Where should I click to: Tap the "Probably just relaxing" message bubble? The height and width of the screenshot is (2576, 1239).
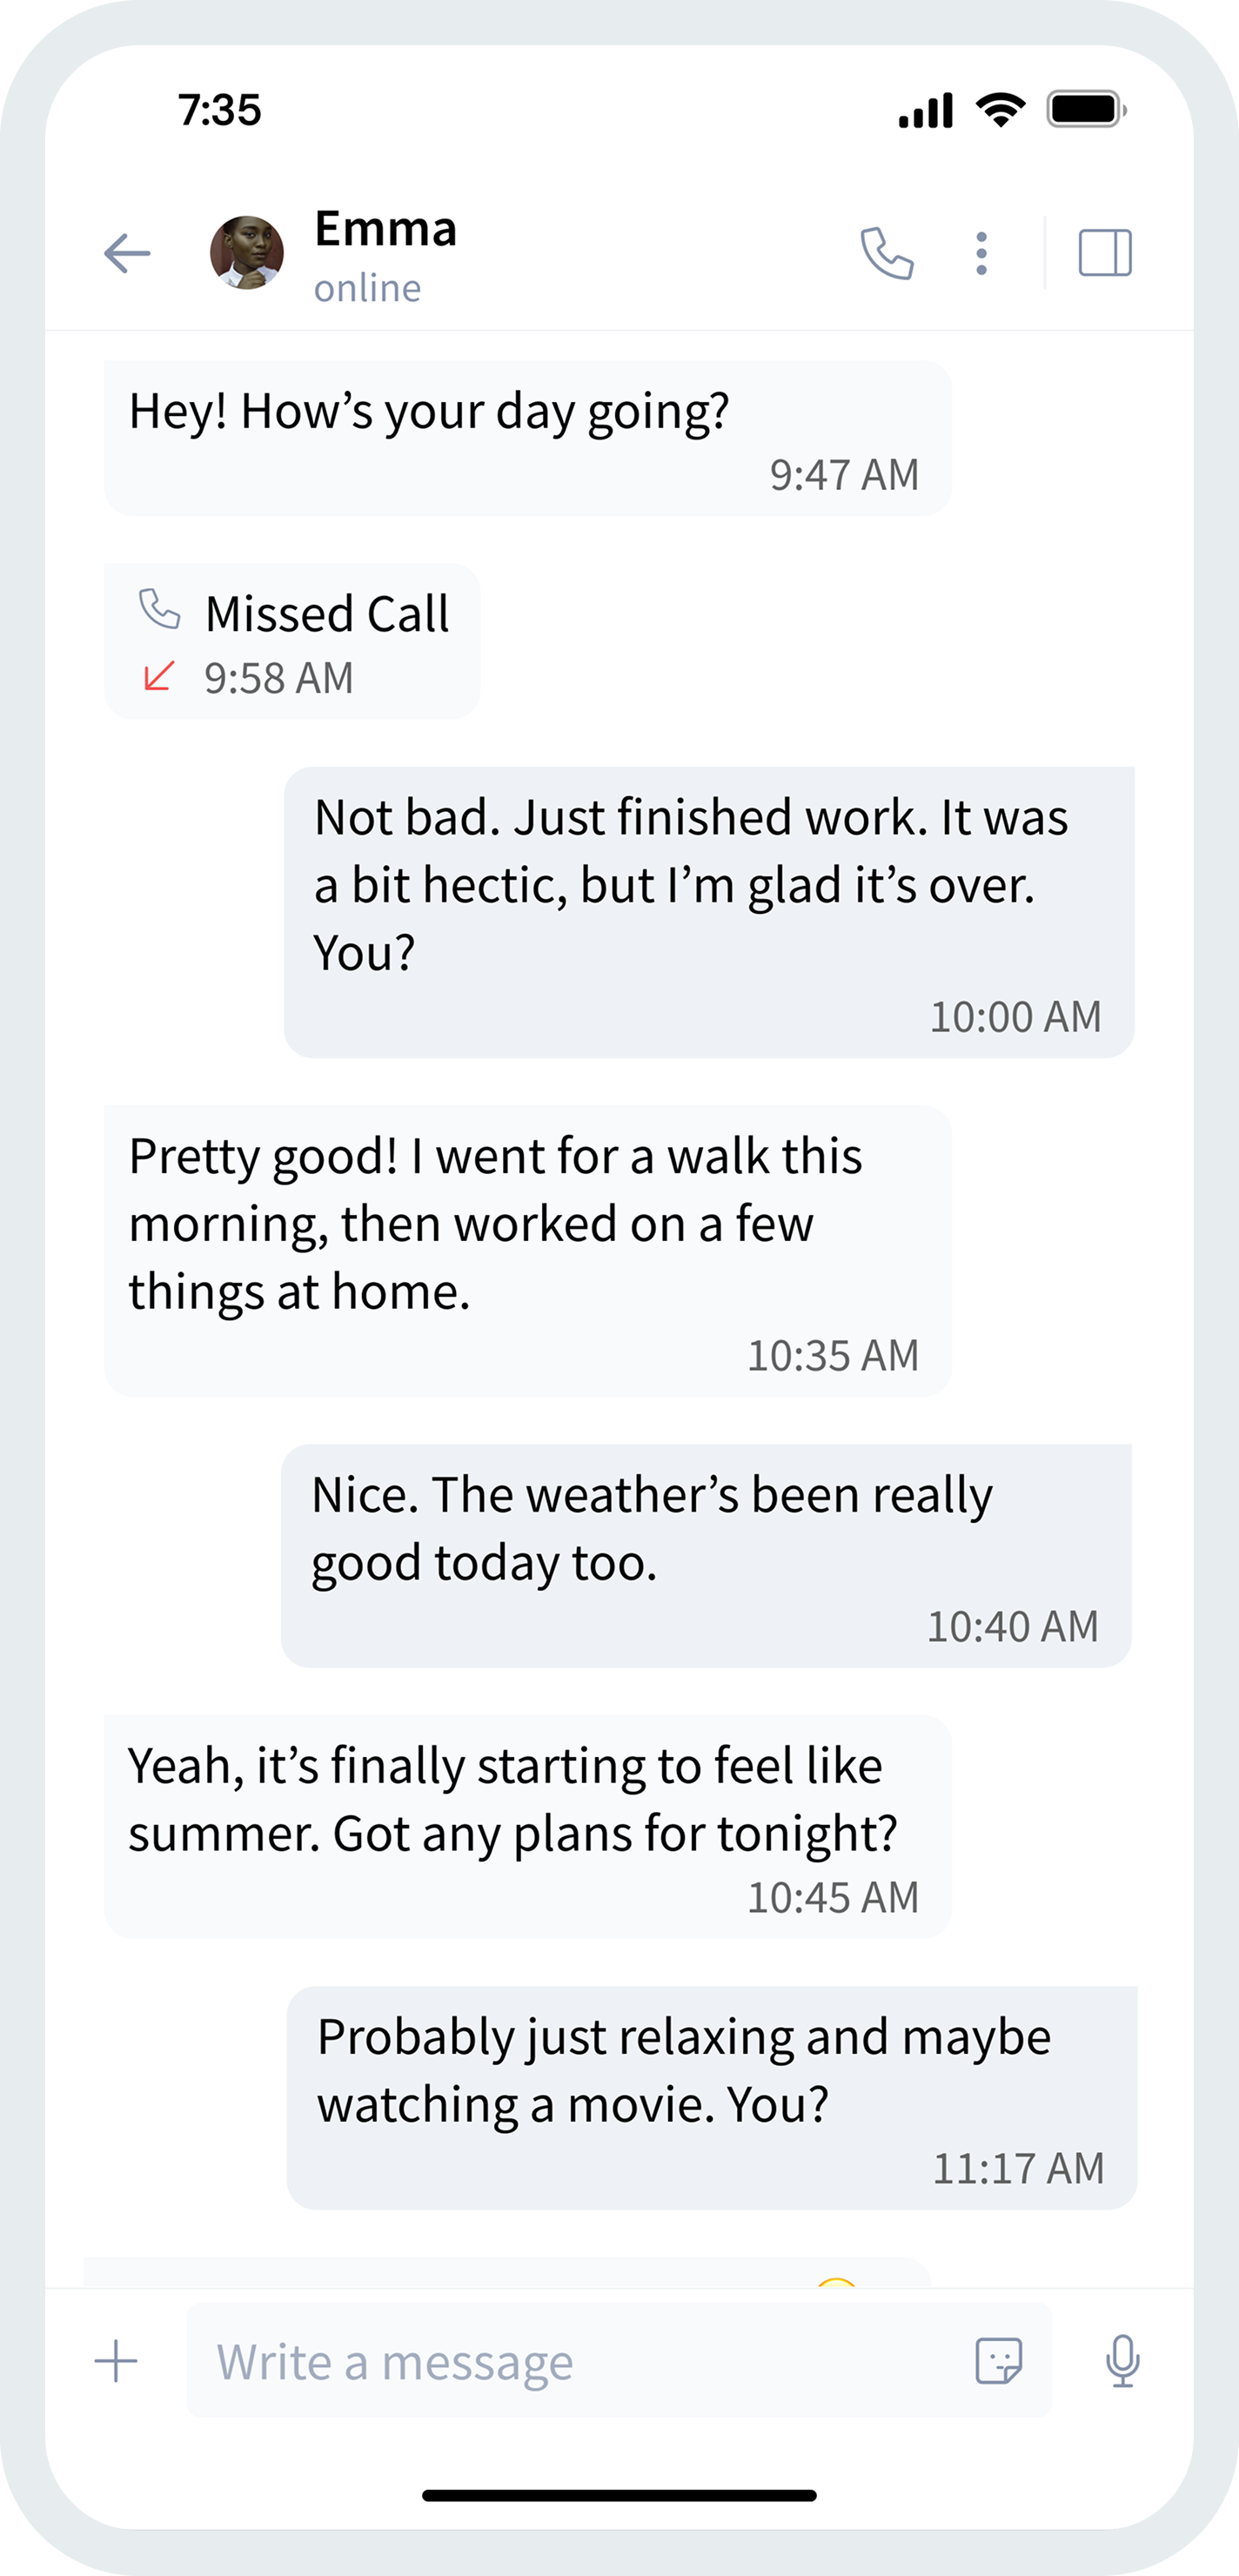[711, 2097]
